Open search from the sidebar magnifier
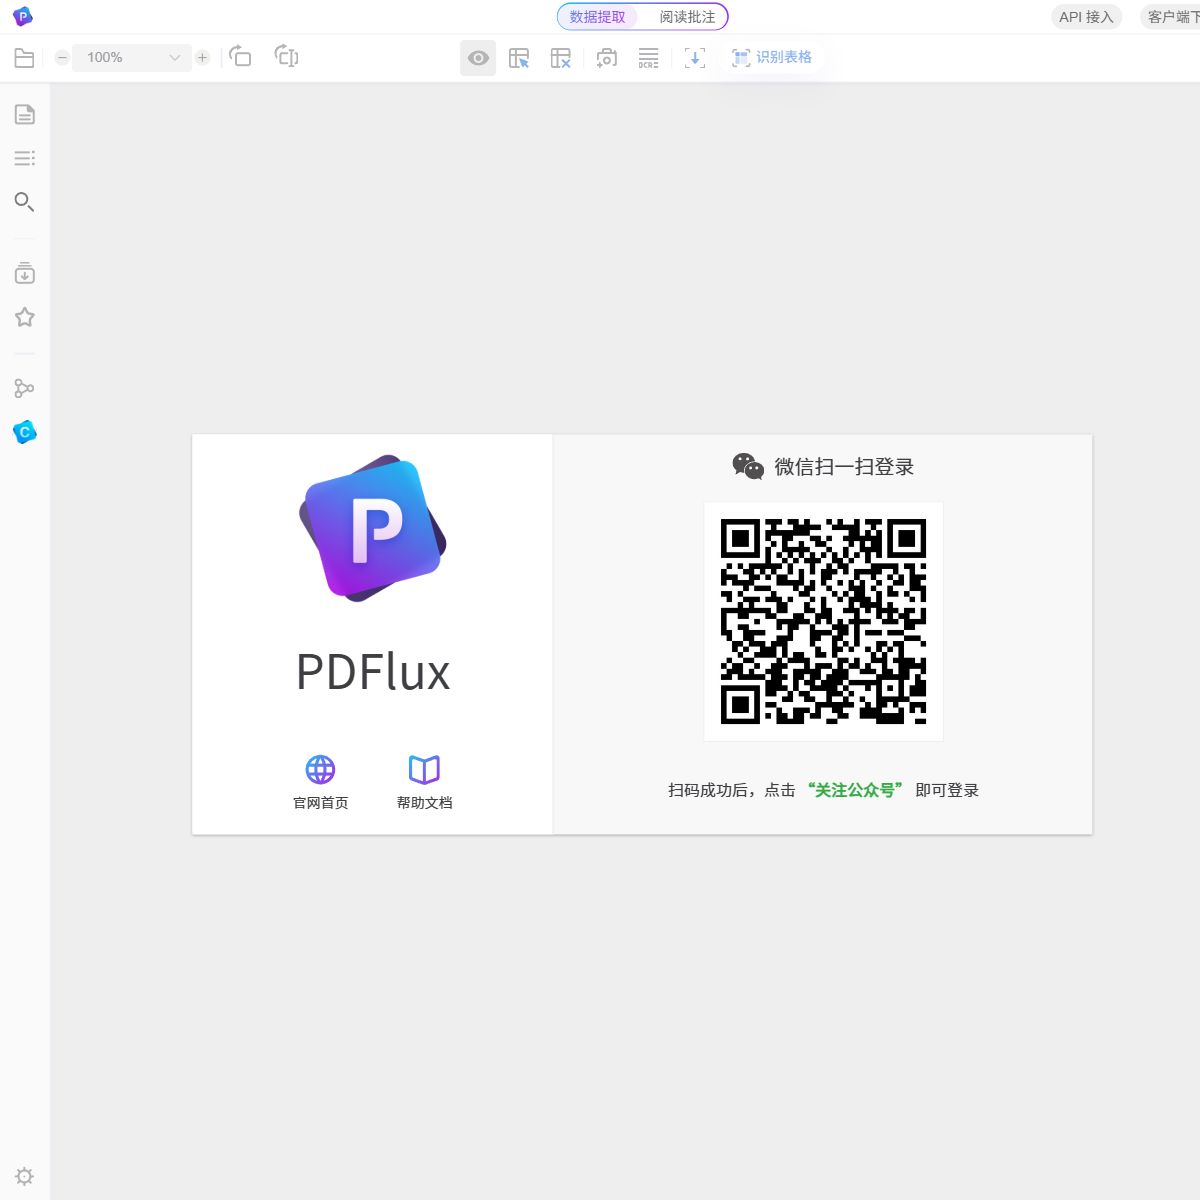The image size is (1200, 1200). tap(25, 202)
